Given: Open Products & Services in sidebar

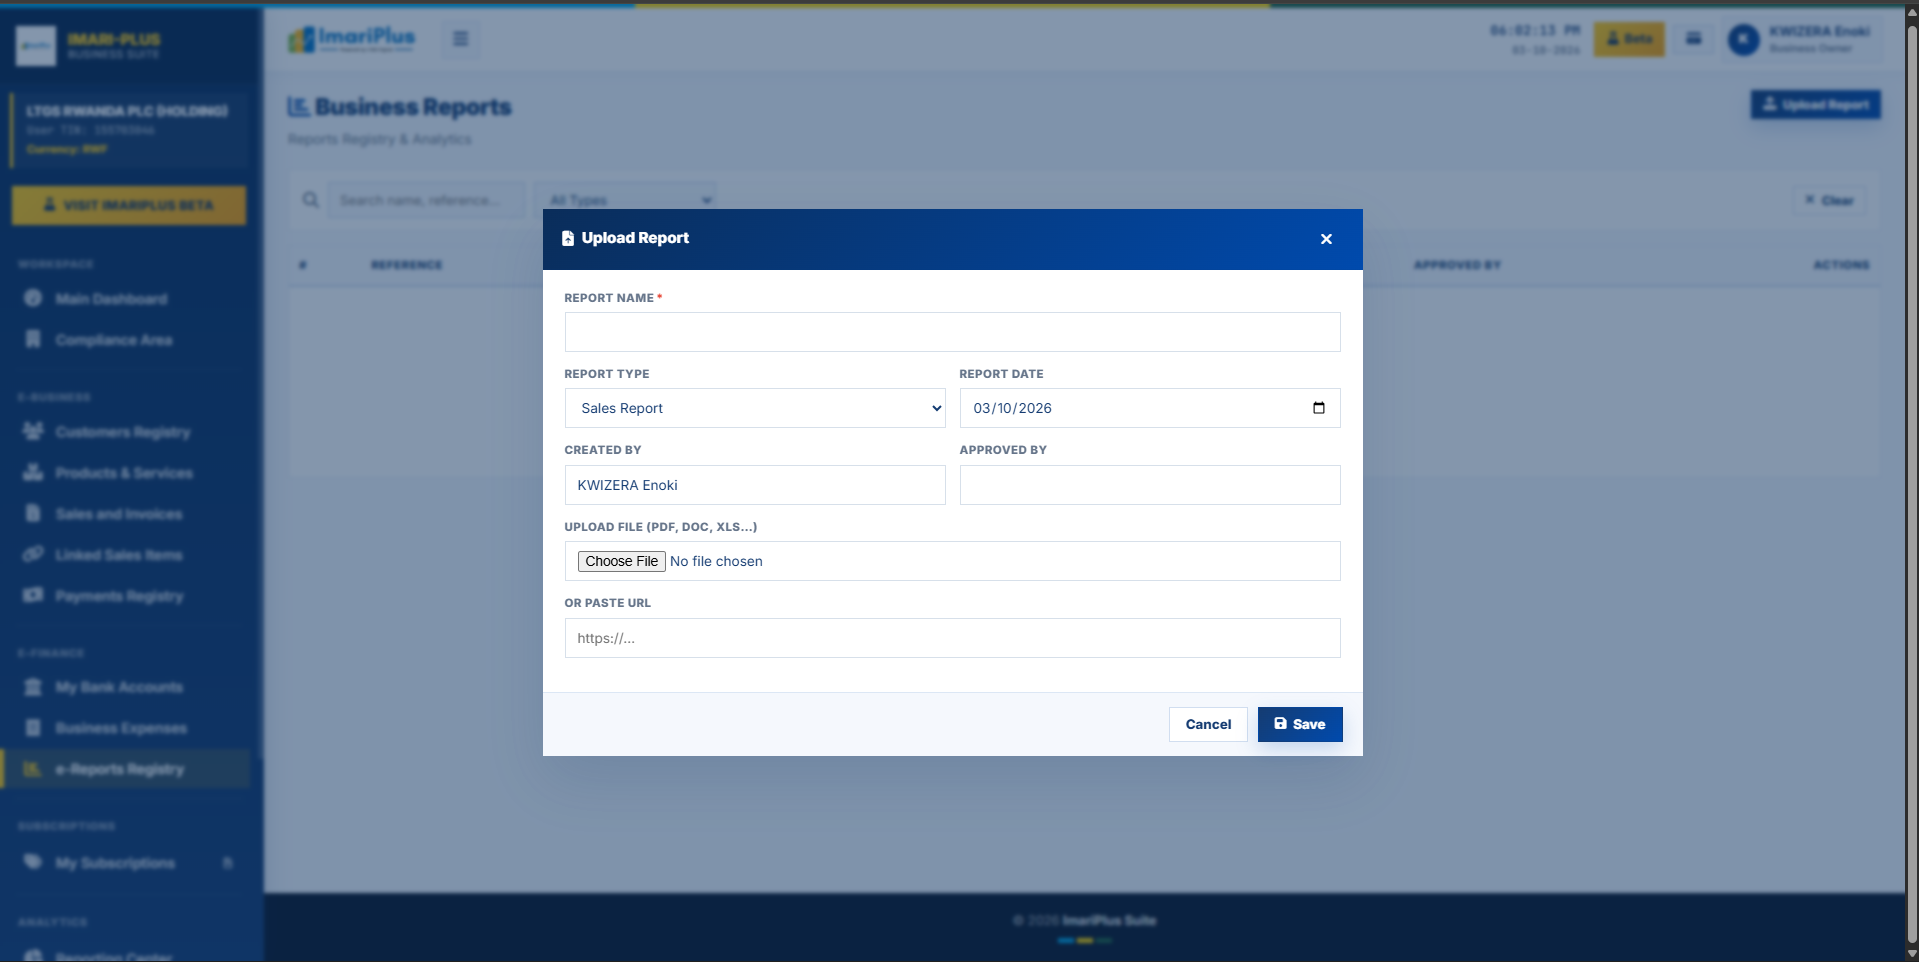Looking at the screenshot, I should [x=124, y=473].
